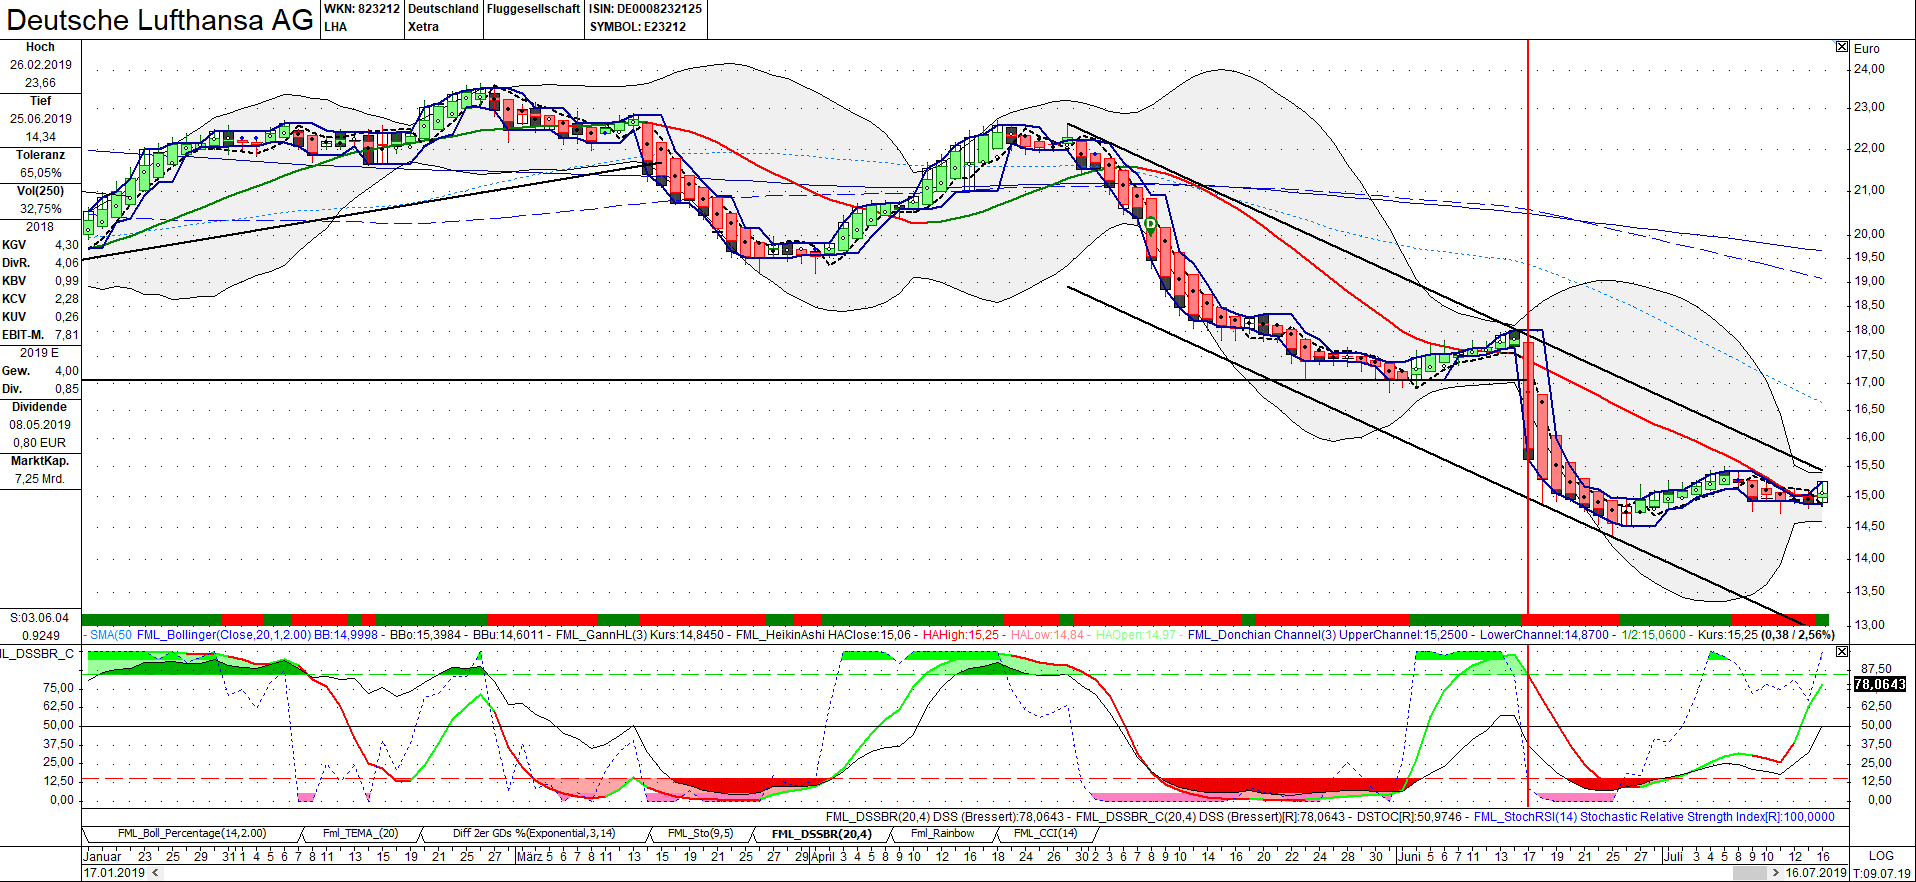Click the Tief date 25.06.2019
1916x882 pixels.
(x=41, y=119)
